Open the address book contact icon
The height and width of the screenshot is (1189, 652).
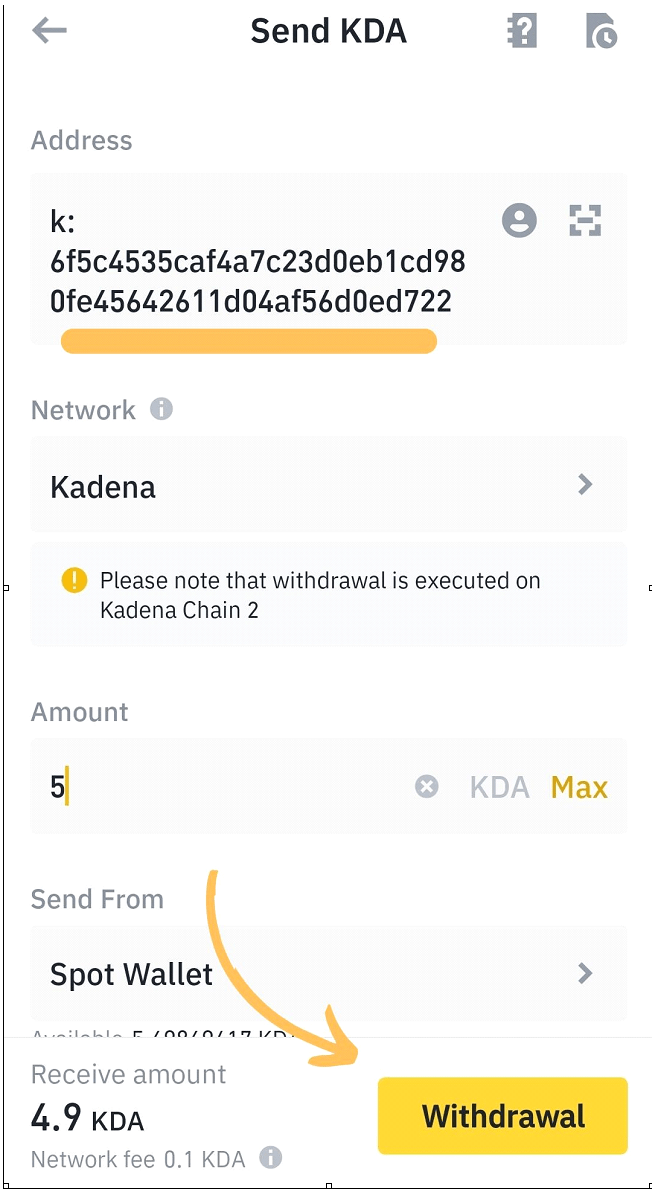pyautogui.click(x=519, y=220)
